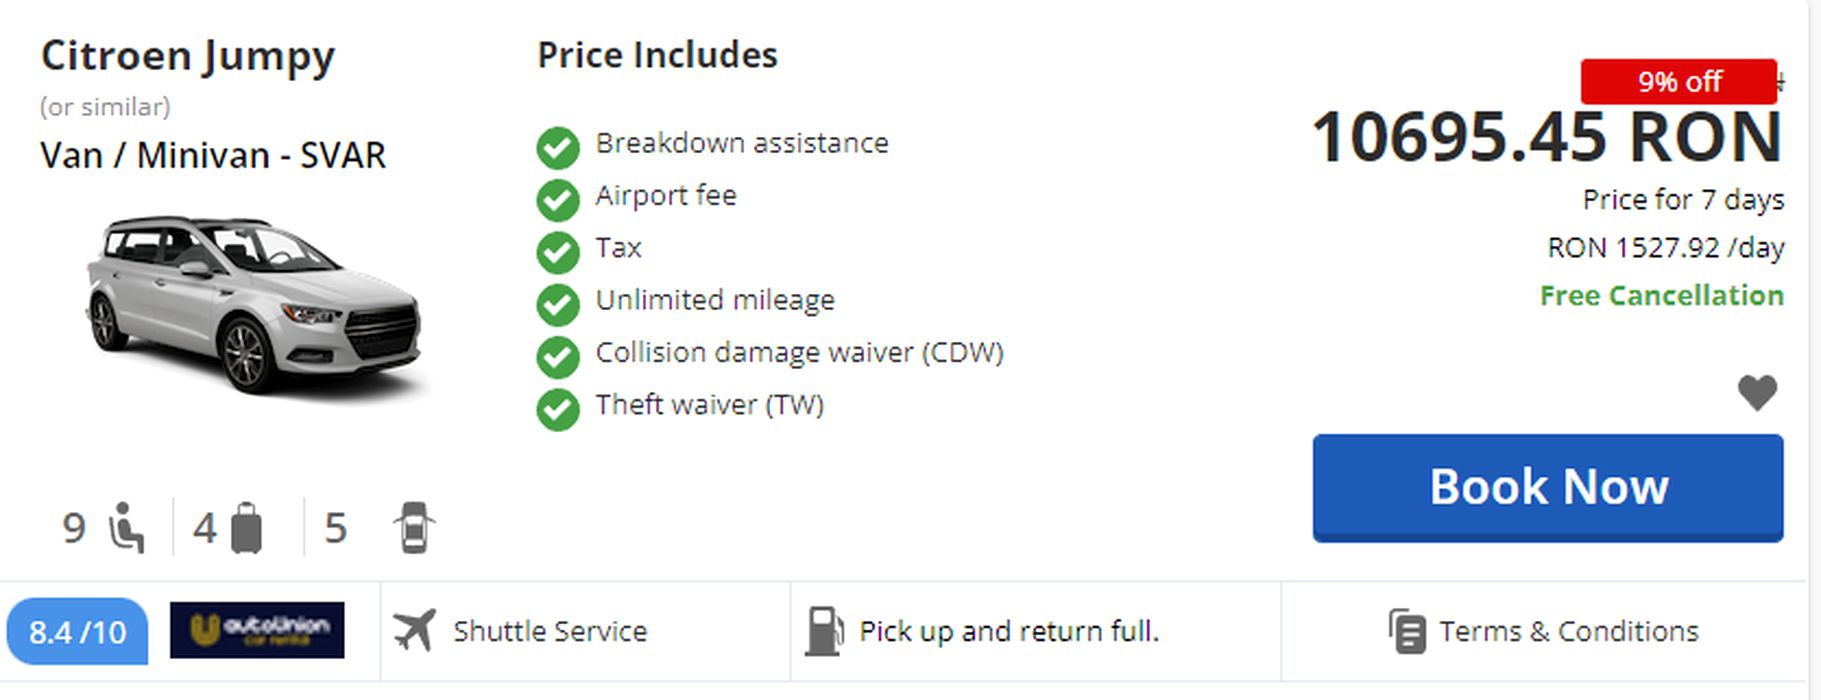Click the fuel pump icon

824,631
